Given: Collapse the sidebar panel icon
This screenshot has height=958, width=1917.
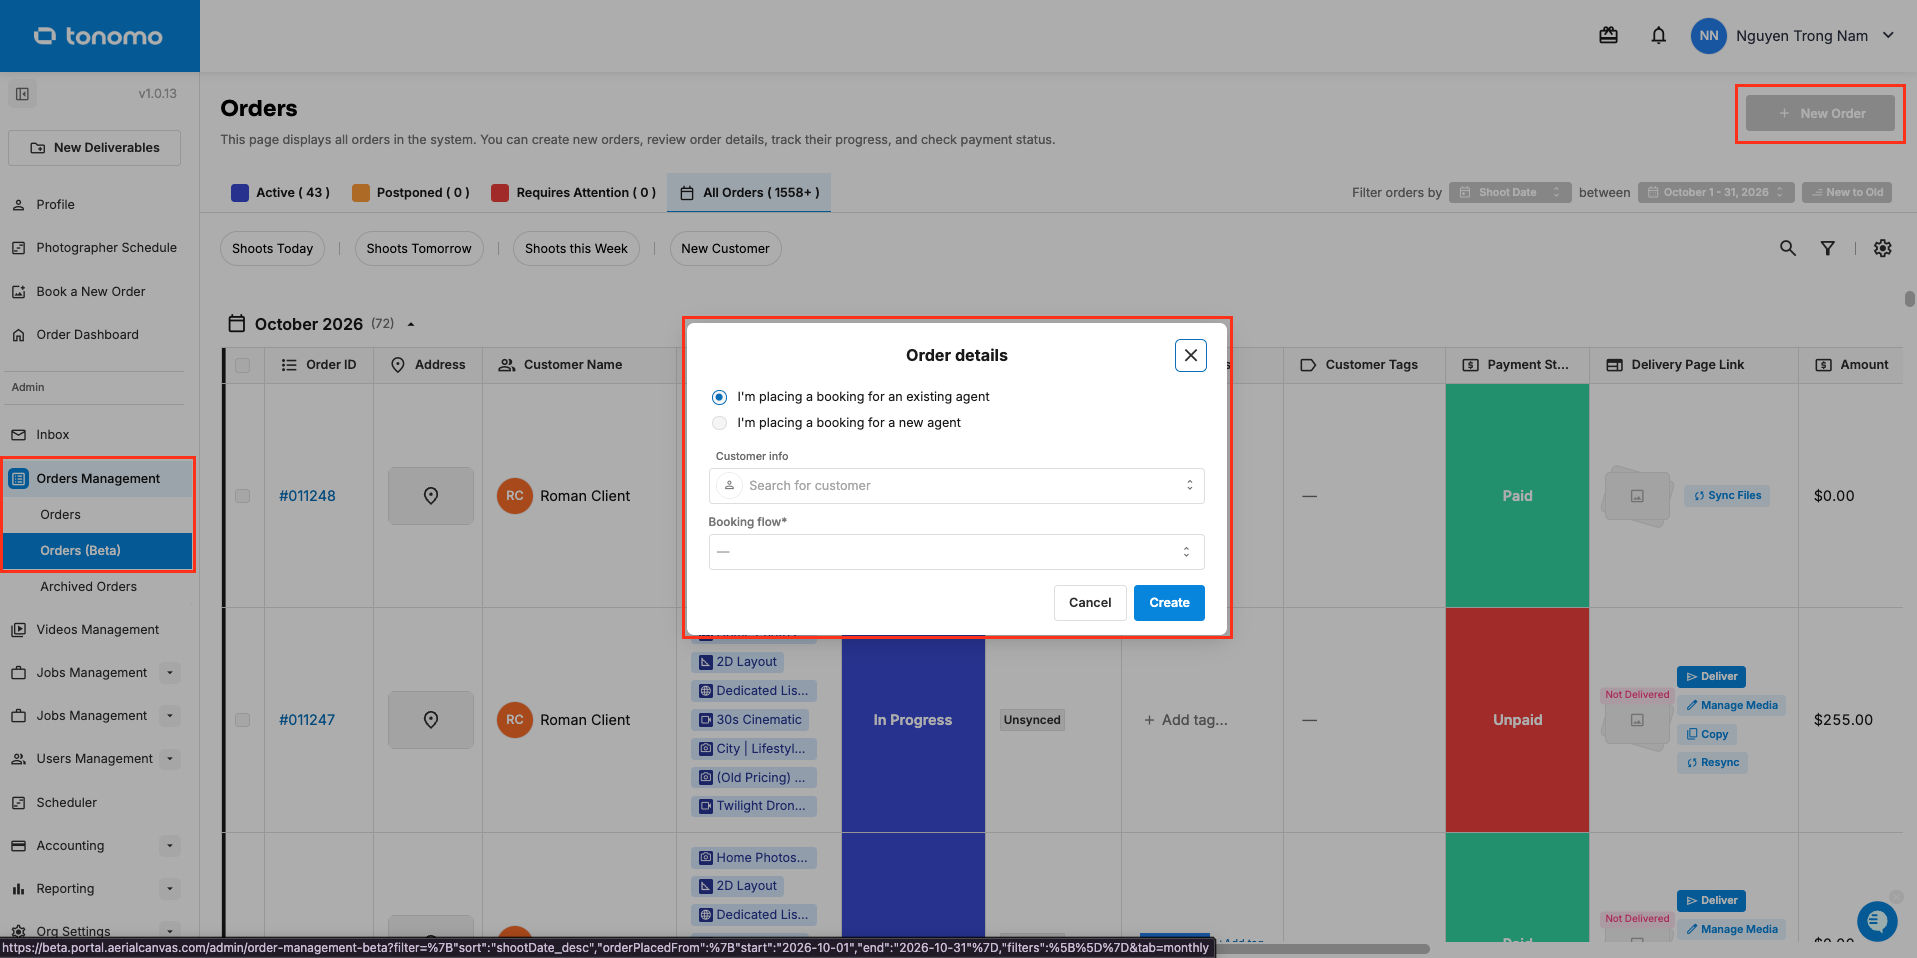Looking at the screenshot, I should point(22,94).
